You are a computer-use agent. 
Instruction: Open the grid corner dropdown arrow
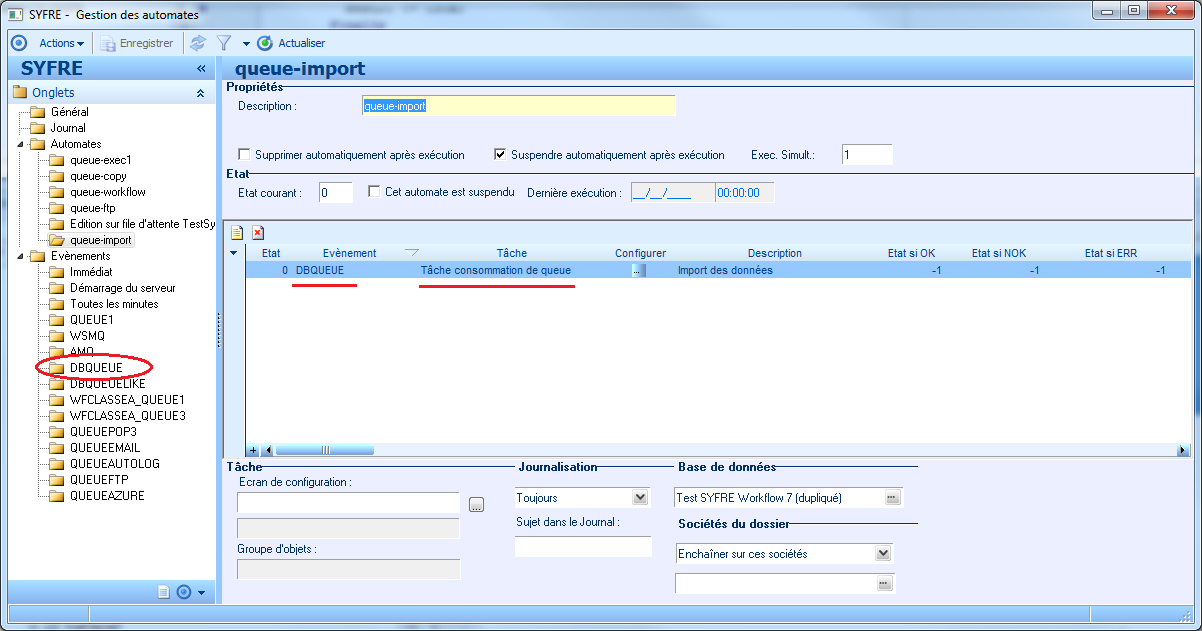[234, 253]
